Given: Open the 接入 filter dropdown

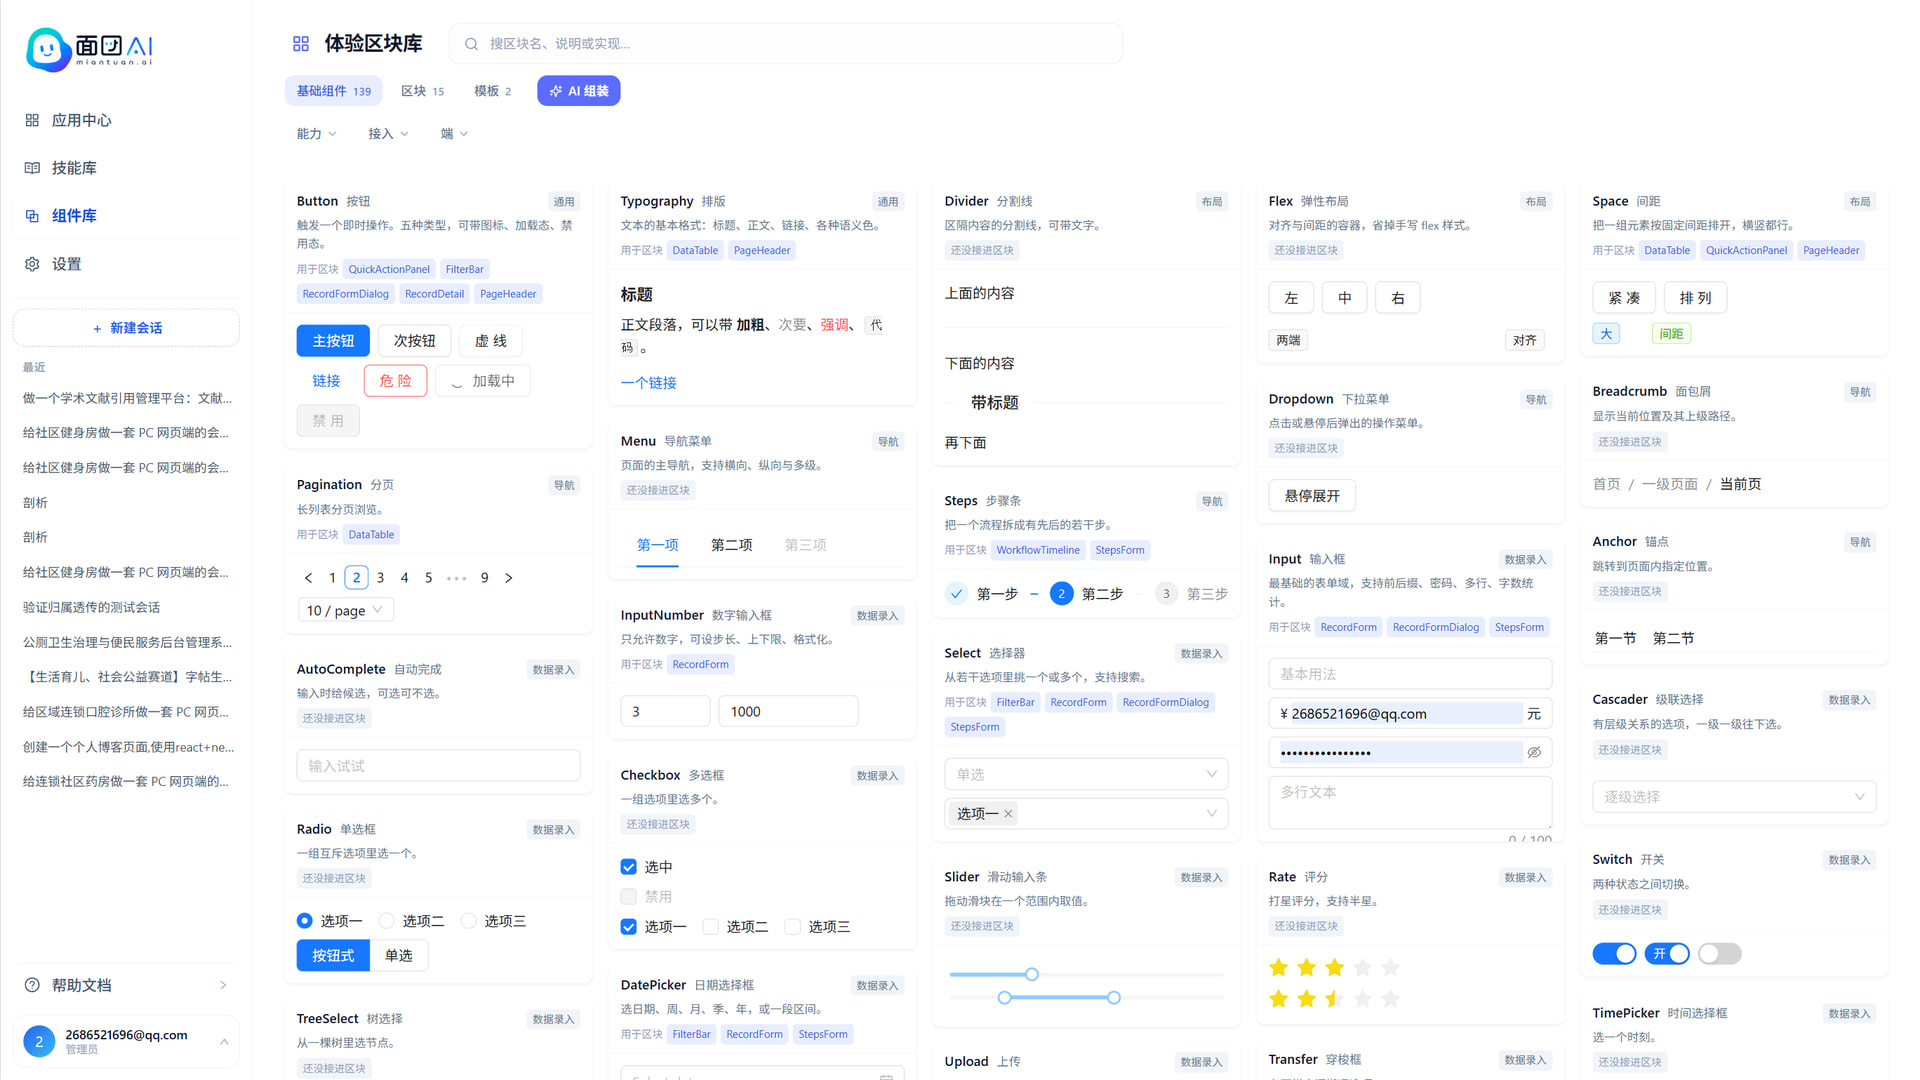Looking at the screenshot, I should click(x=388, y=134).
